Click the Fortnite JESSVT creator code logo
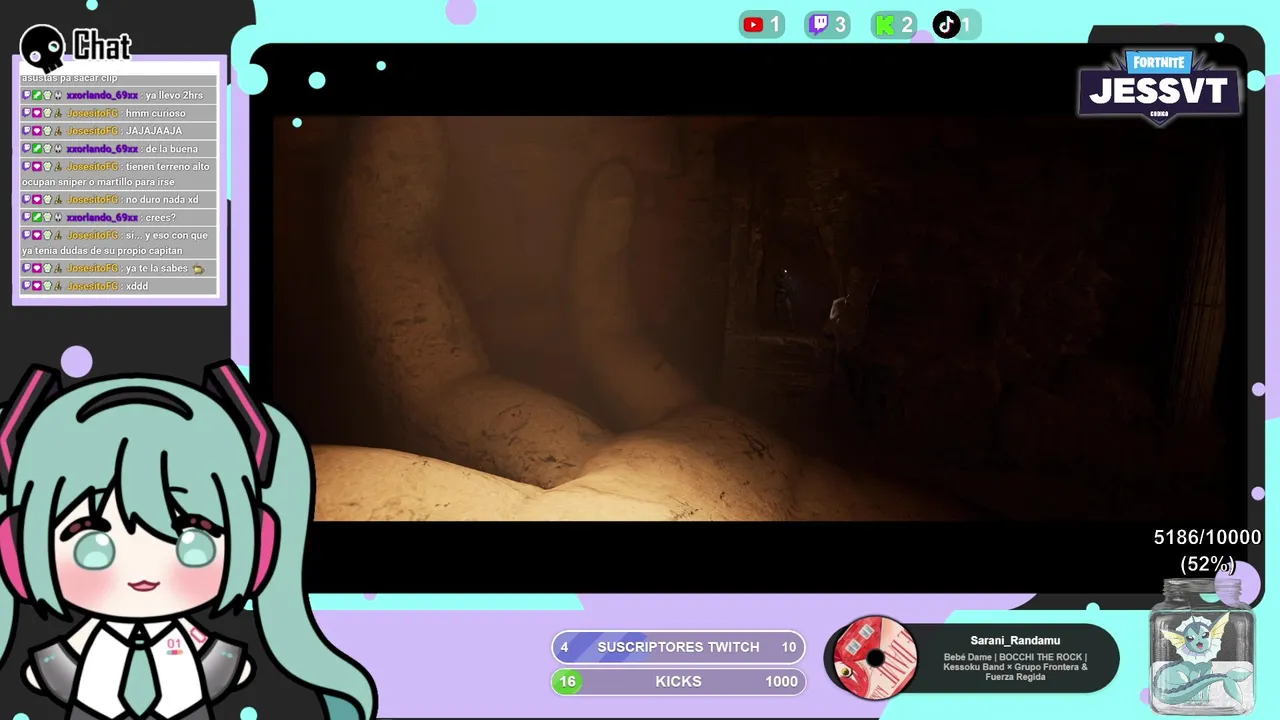The height and width of the screenshot is (720, 1280). pos(1159,87)
